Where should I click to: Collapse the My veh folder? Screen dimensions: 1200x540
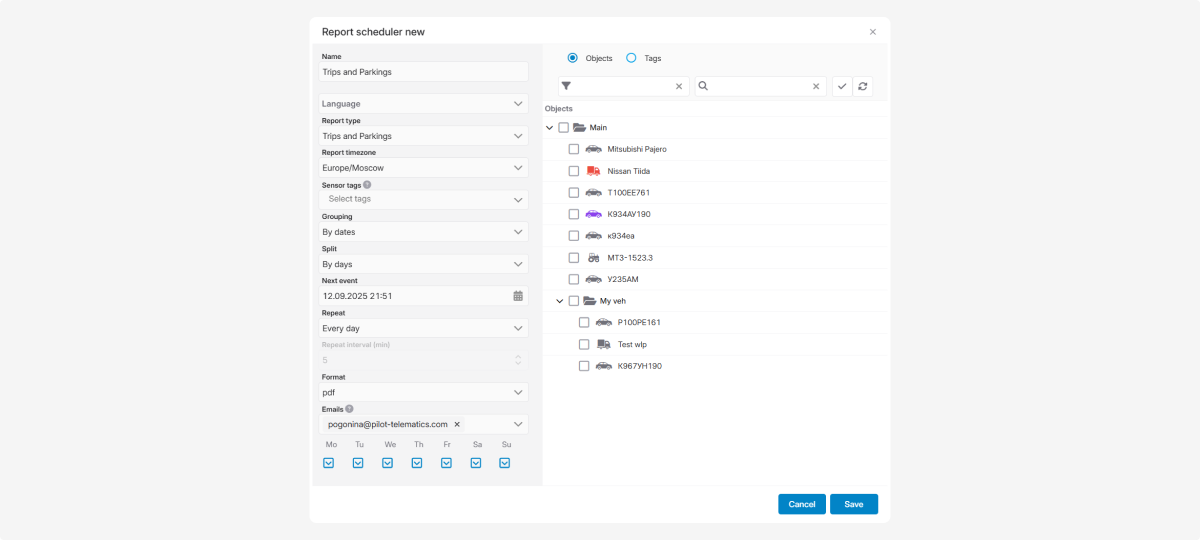(x=559, y=301)
